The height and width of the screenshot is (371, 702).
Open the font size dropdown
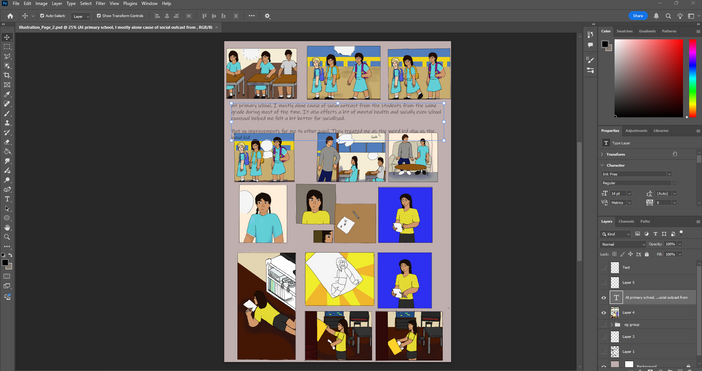[629, 193]
